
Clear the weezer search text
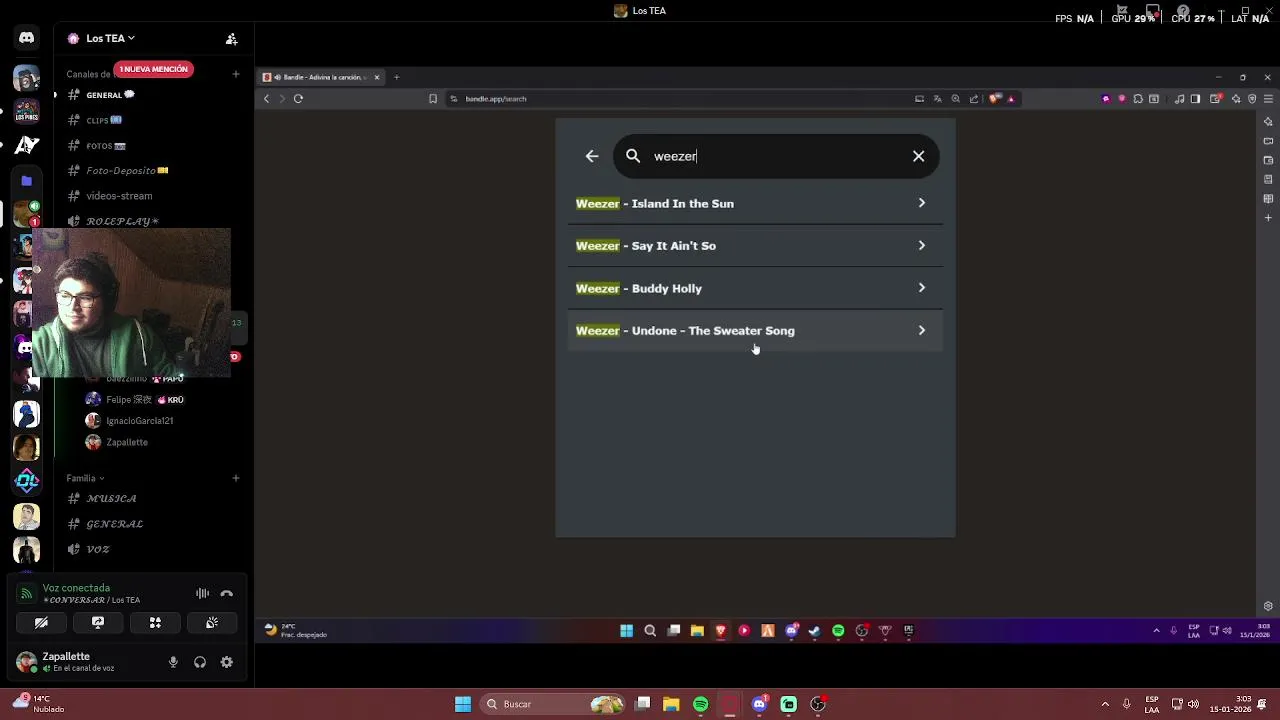click(x=918, y=156)
